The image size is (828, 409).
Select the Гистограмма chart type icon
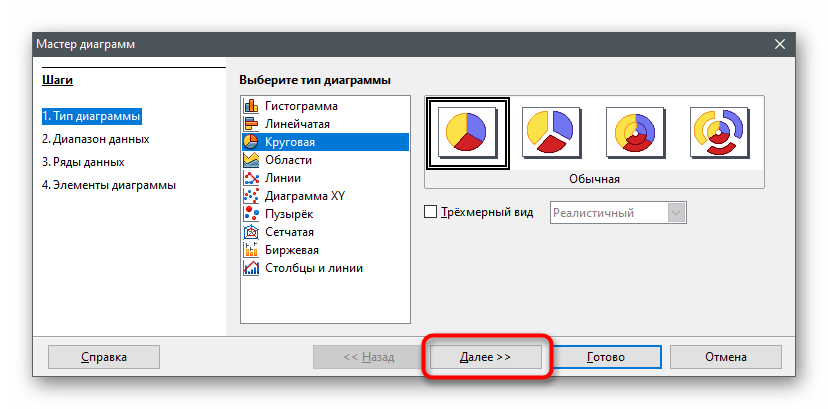[251, 106]
